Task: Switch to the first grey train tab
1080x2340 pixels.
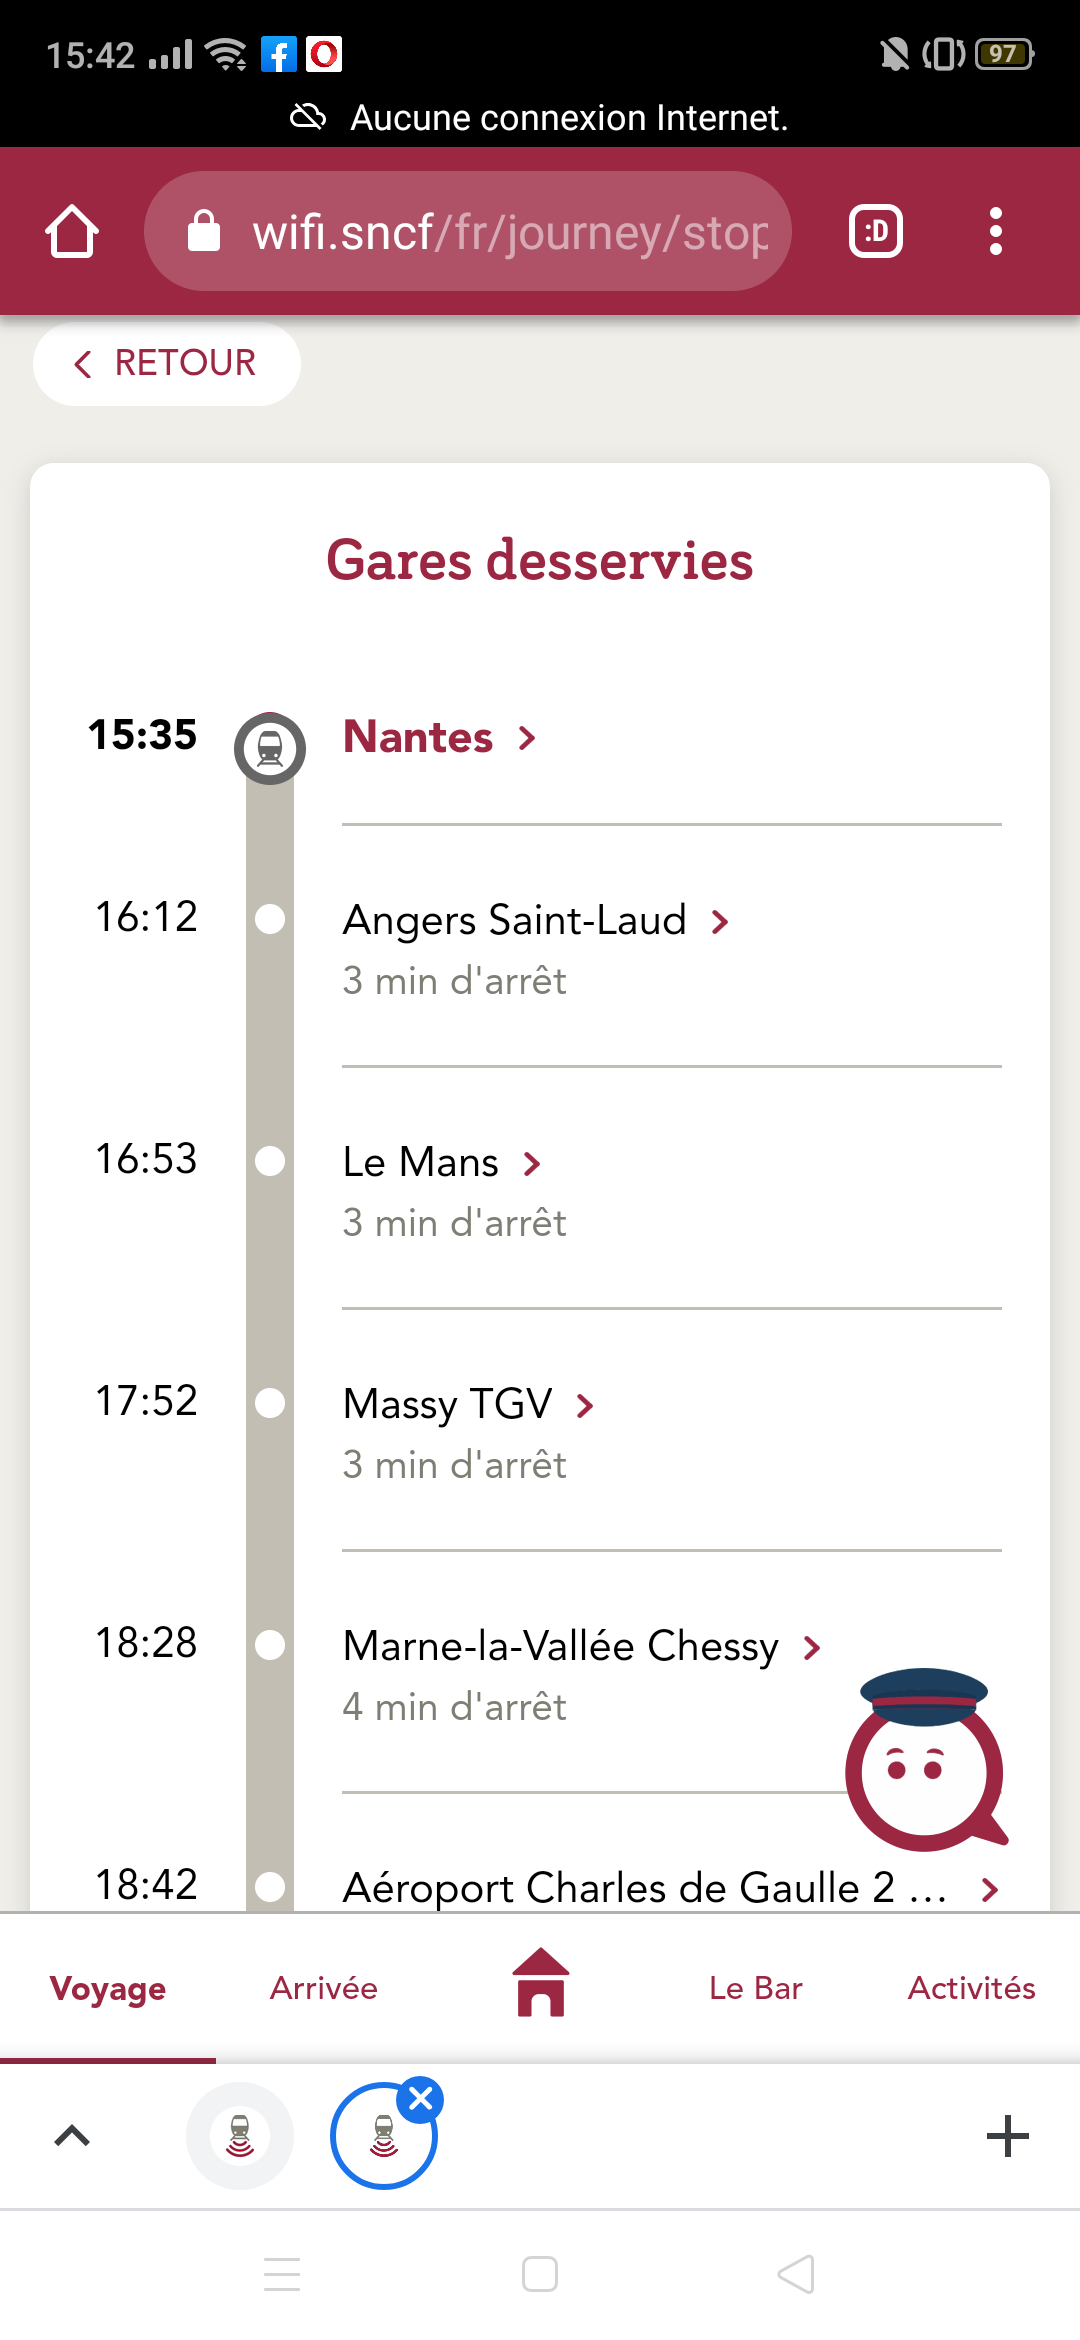Action: 240,2136
